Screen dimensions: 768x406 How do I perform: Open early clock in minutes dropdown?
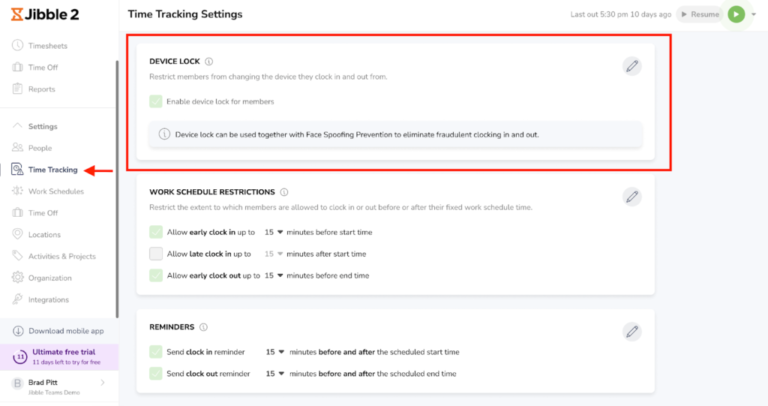point(274,232)
